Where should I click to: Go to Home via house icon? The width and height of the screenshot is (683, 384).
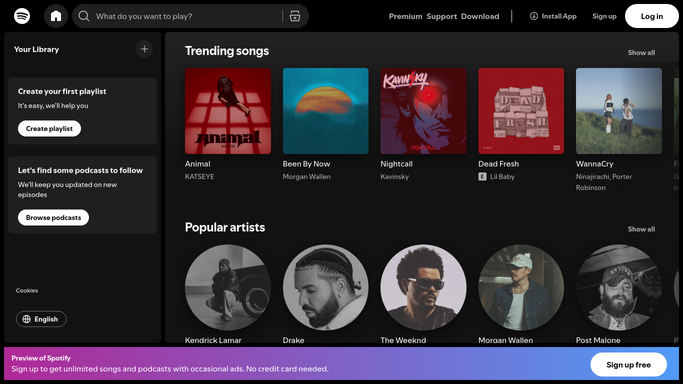coord(56,16)
